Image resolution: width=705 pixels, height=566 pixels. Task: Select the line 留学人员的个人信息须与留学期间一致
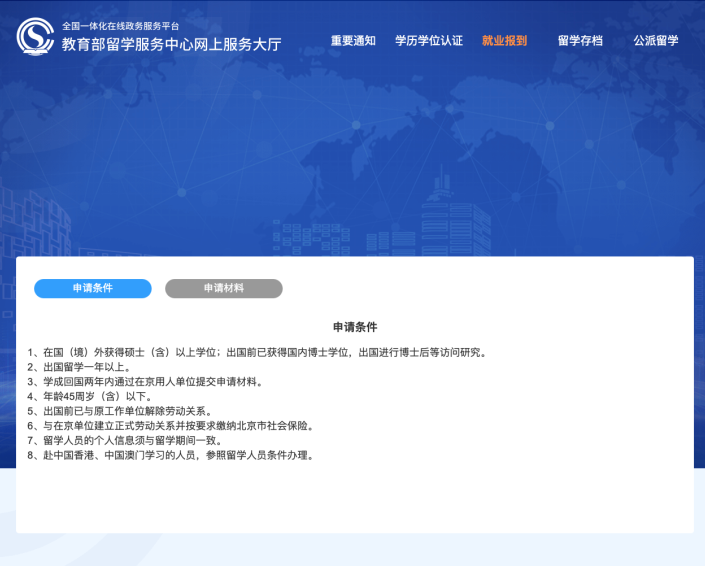(125, 441)
